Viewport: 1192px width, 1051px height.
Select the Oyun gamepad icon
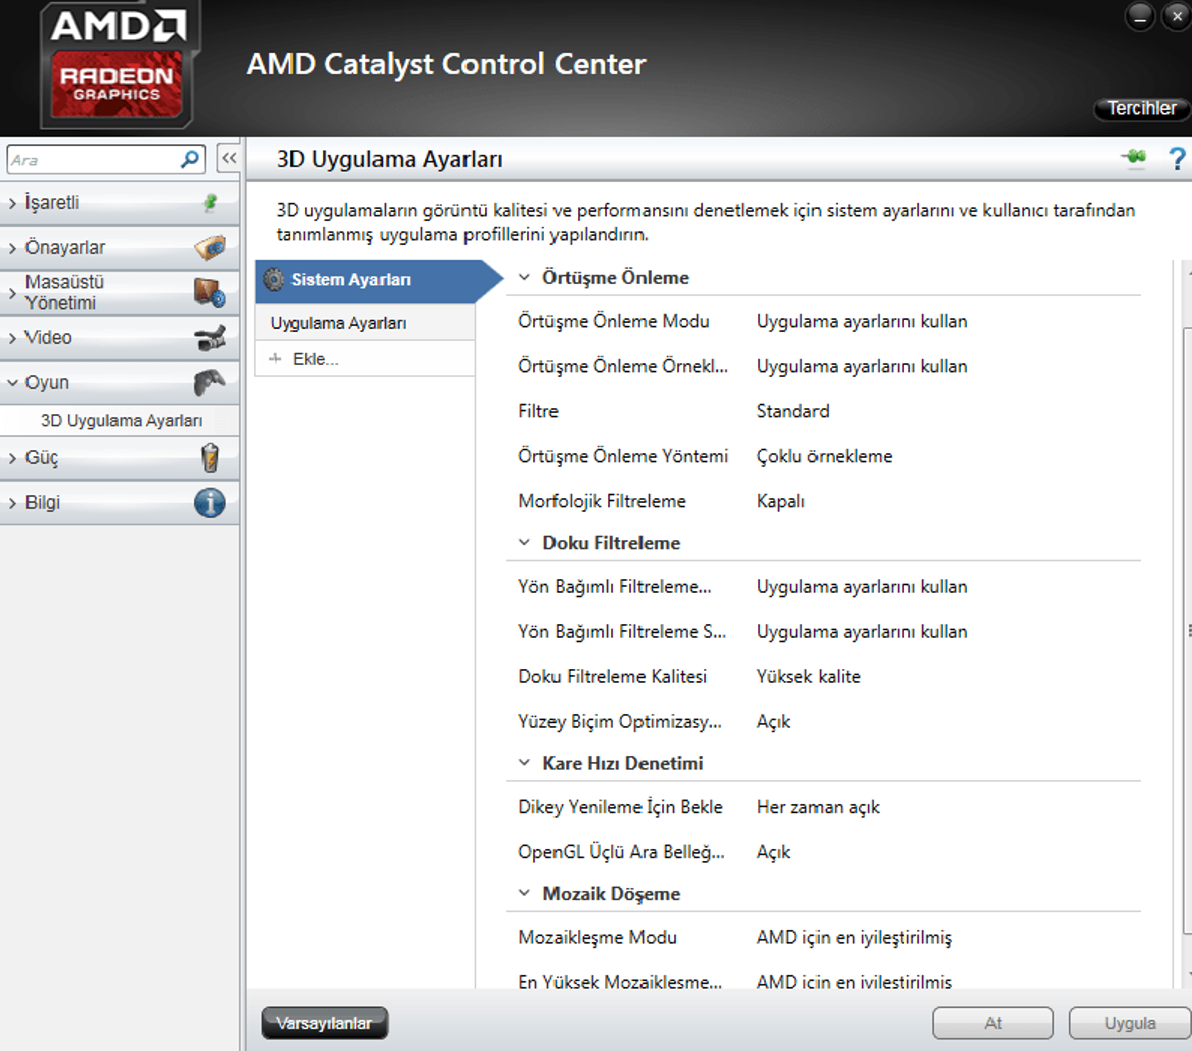210,382
